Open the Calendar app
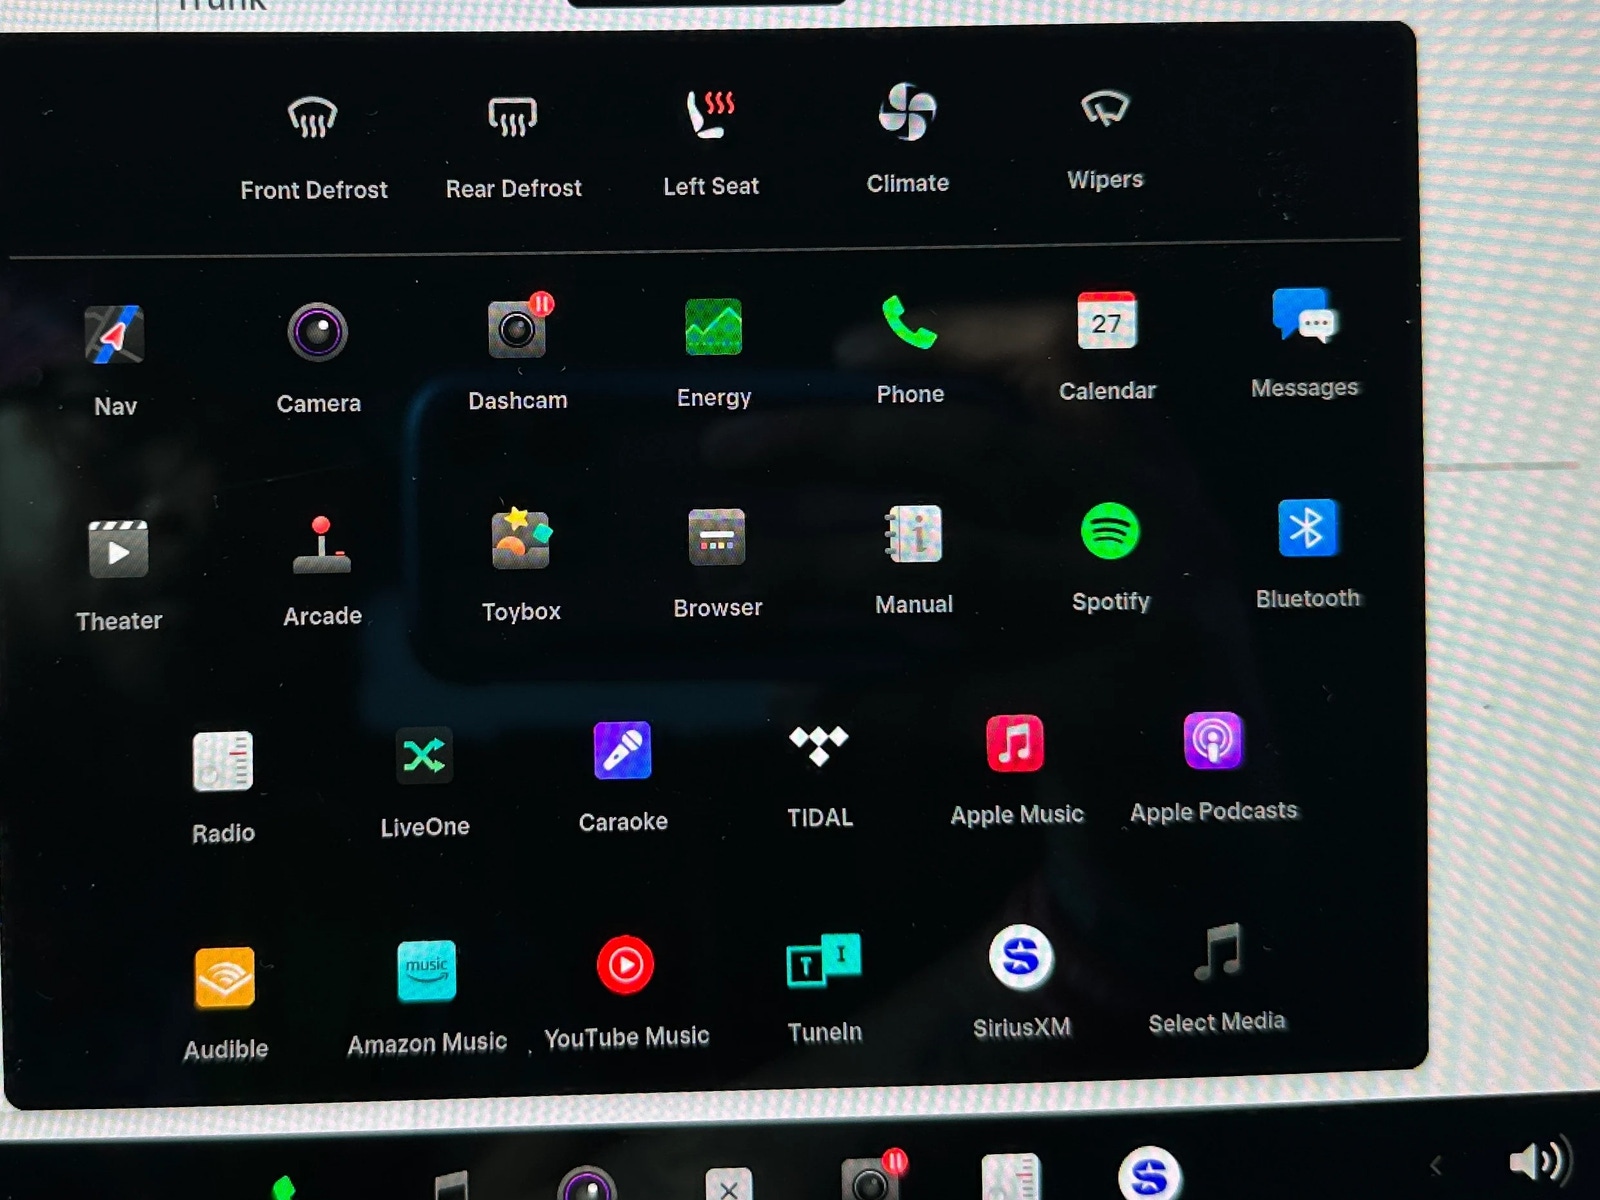 tap(1106, 322)
